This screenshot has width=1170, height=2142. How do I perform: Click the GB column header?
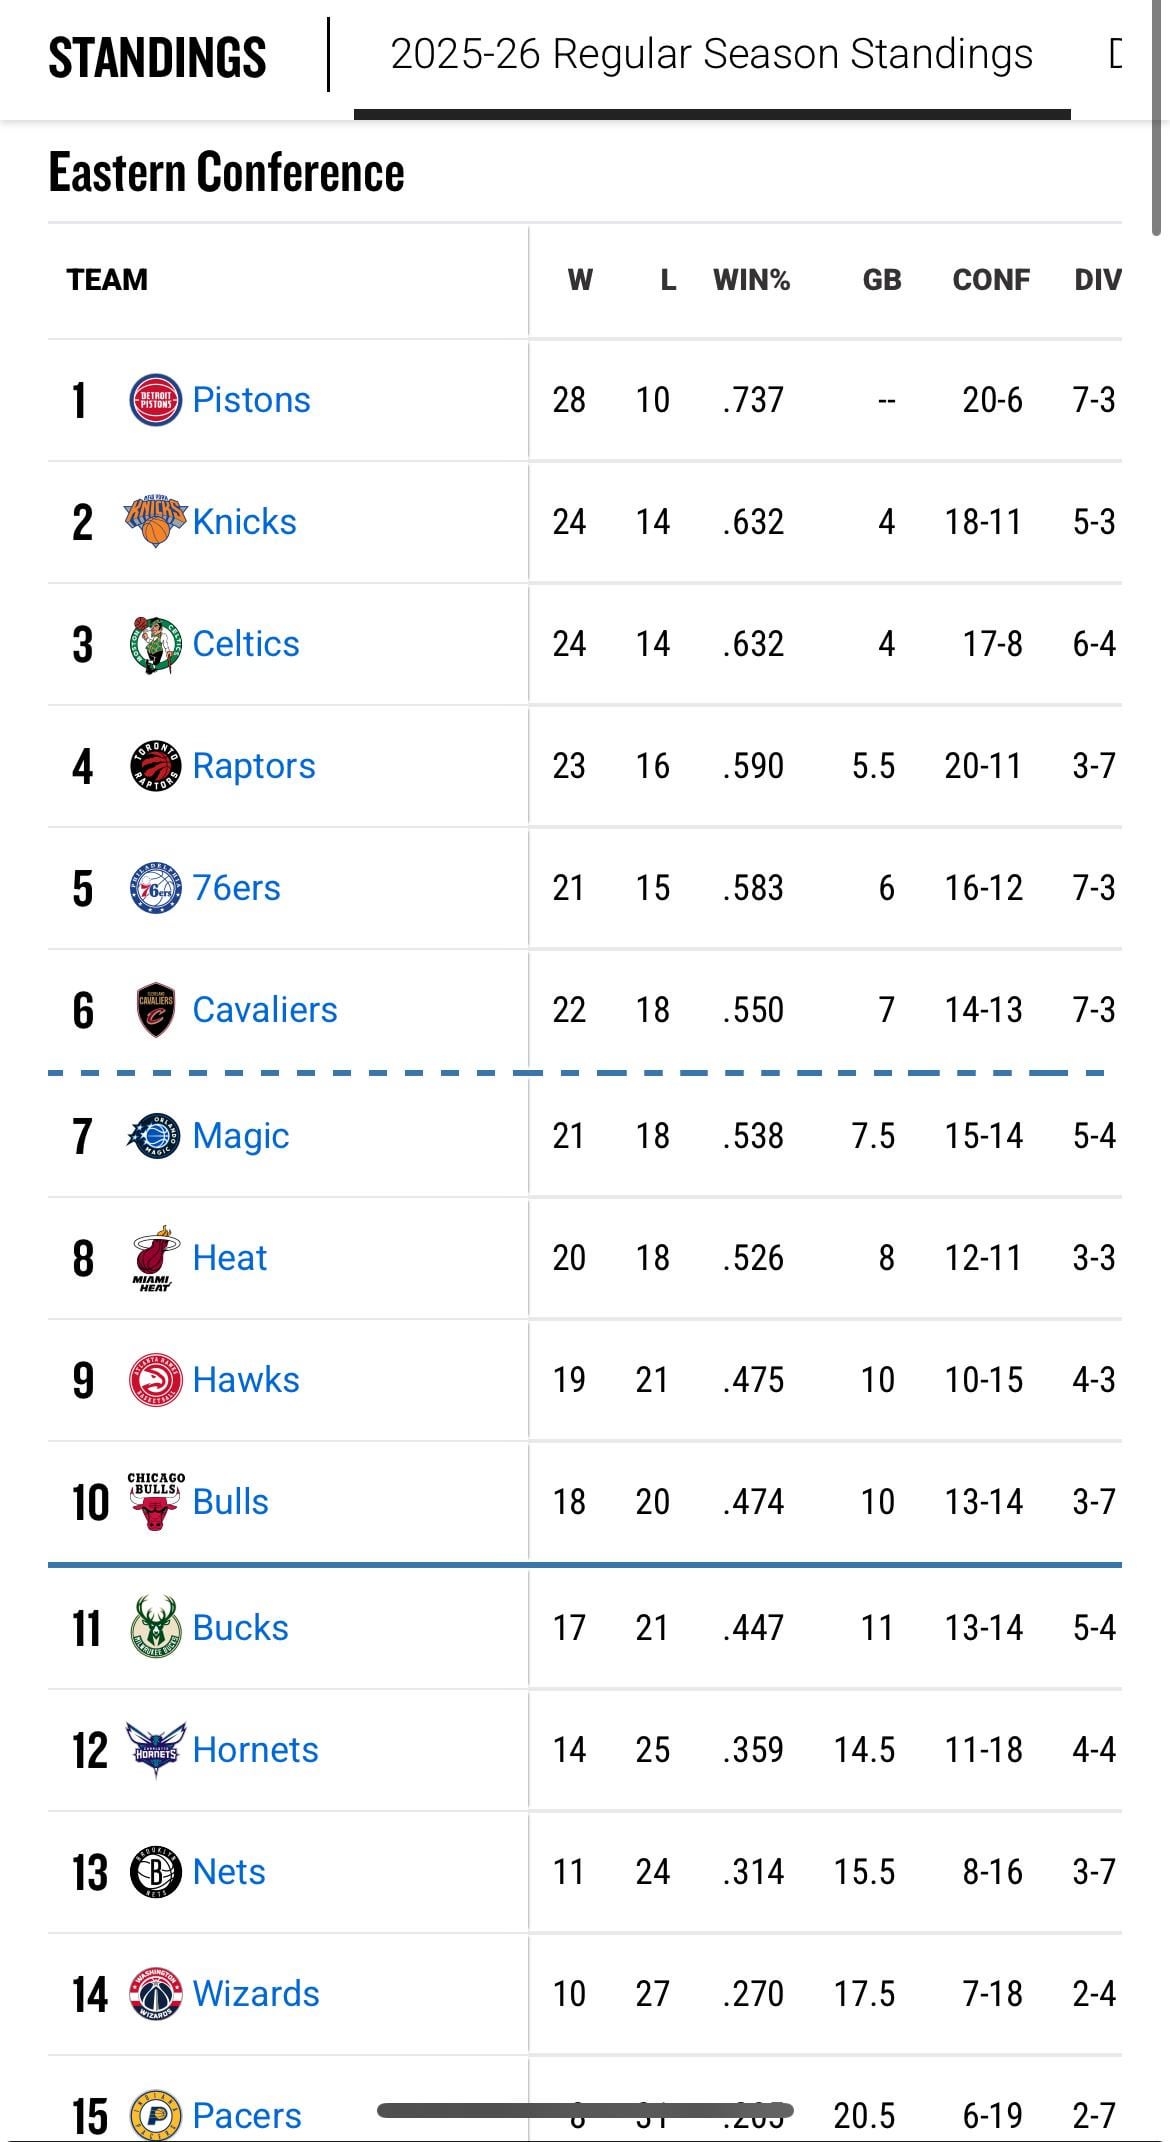point(881,280)
